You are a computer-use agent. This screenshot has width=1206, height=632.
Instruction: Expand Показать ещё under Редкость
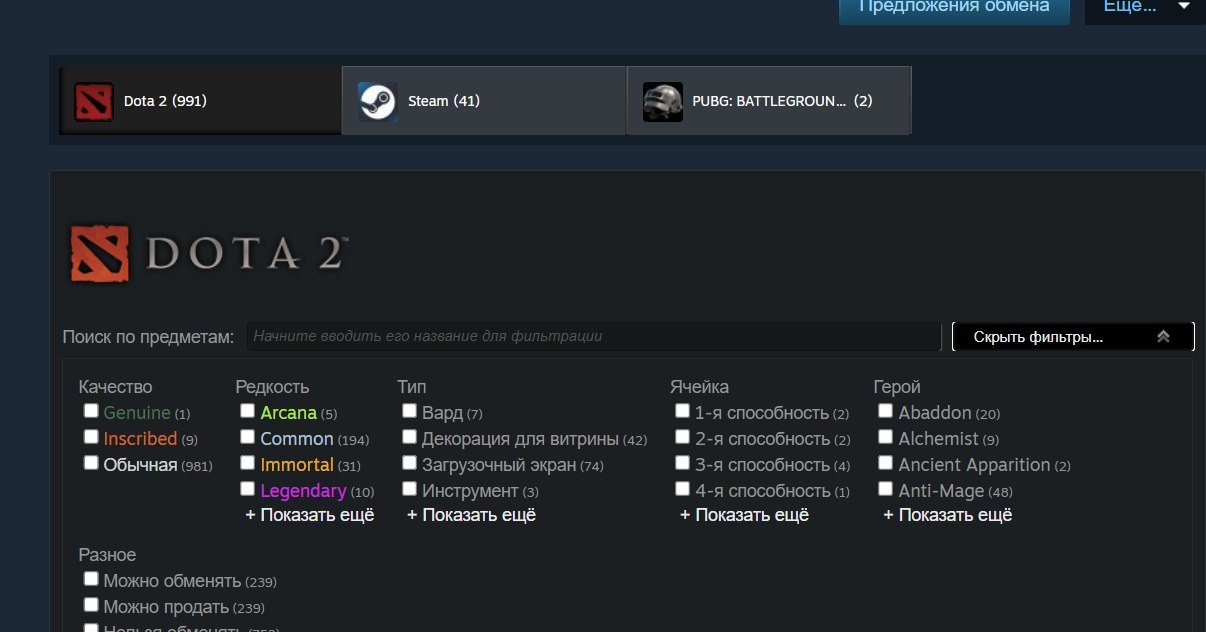310,515
